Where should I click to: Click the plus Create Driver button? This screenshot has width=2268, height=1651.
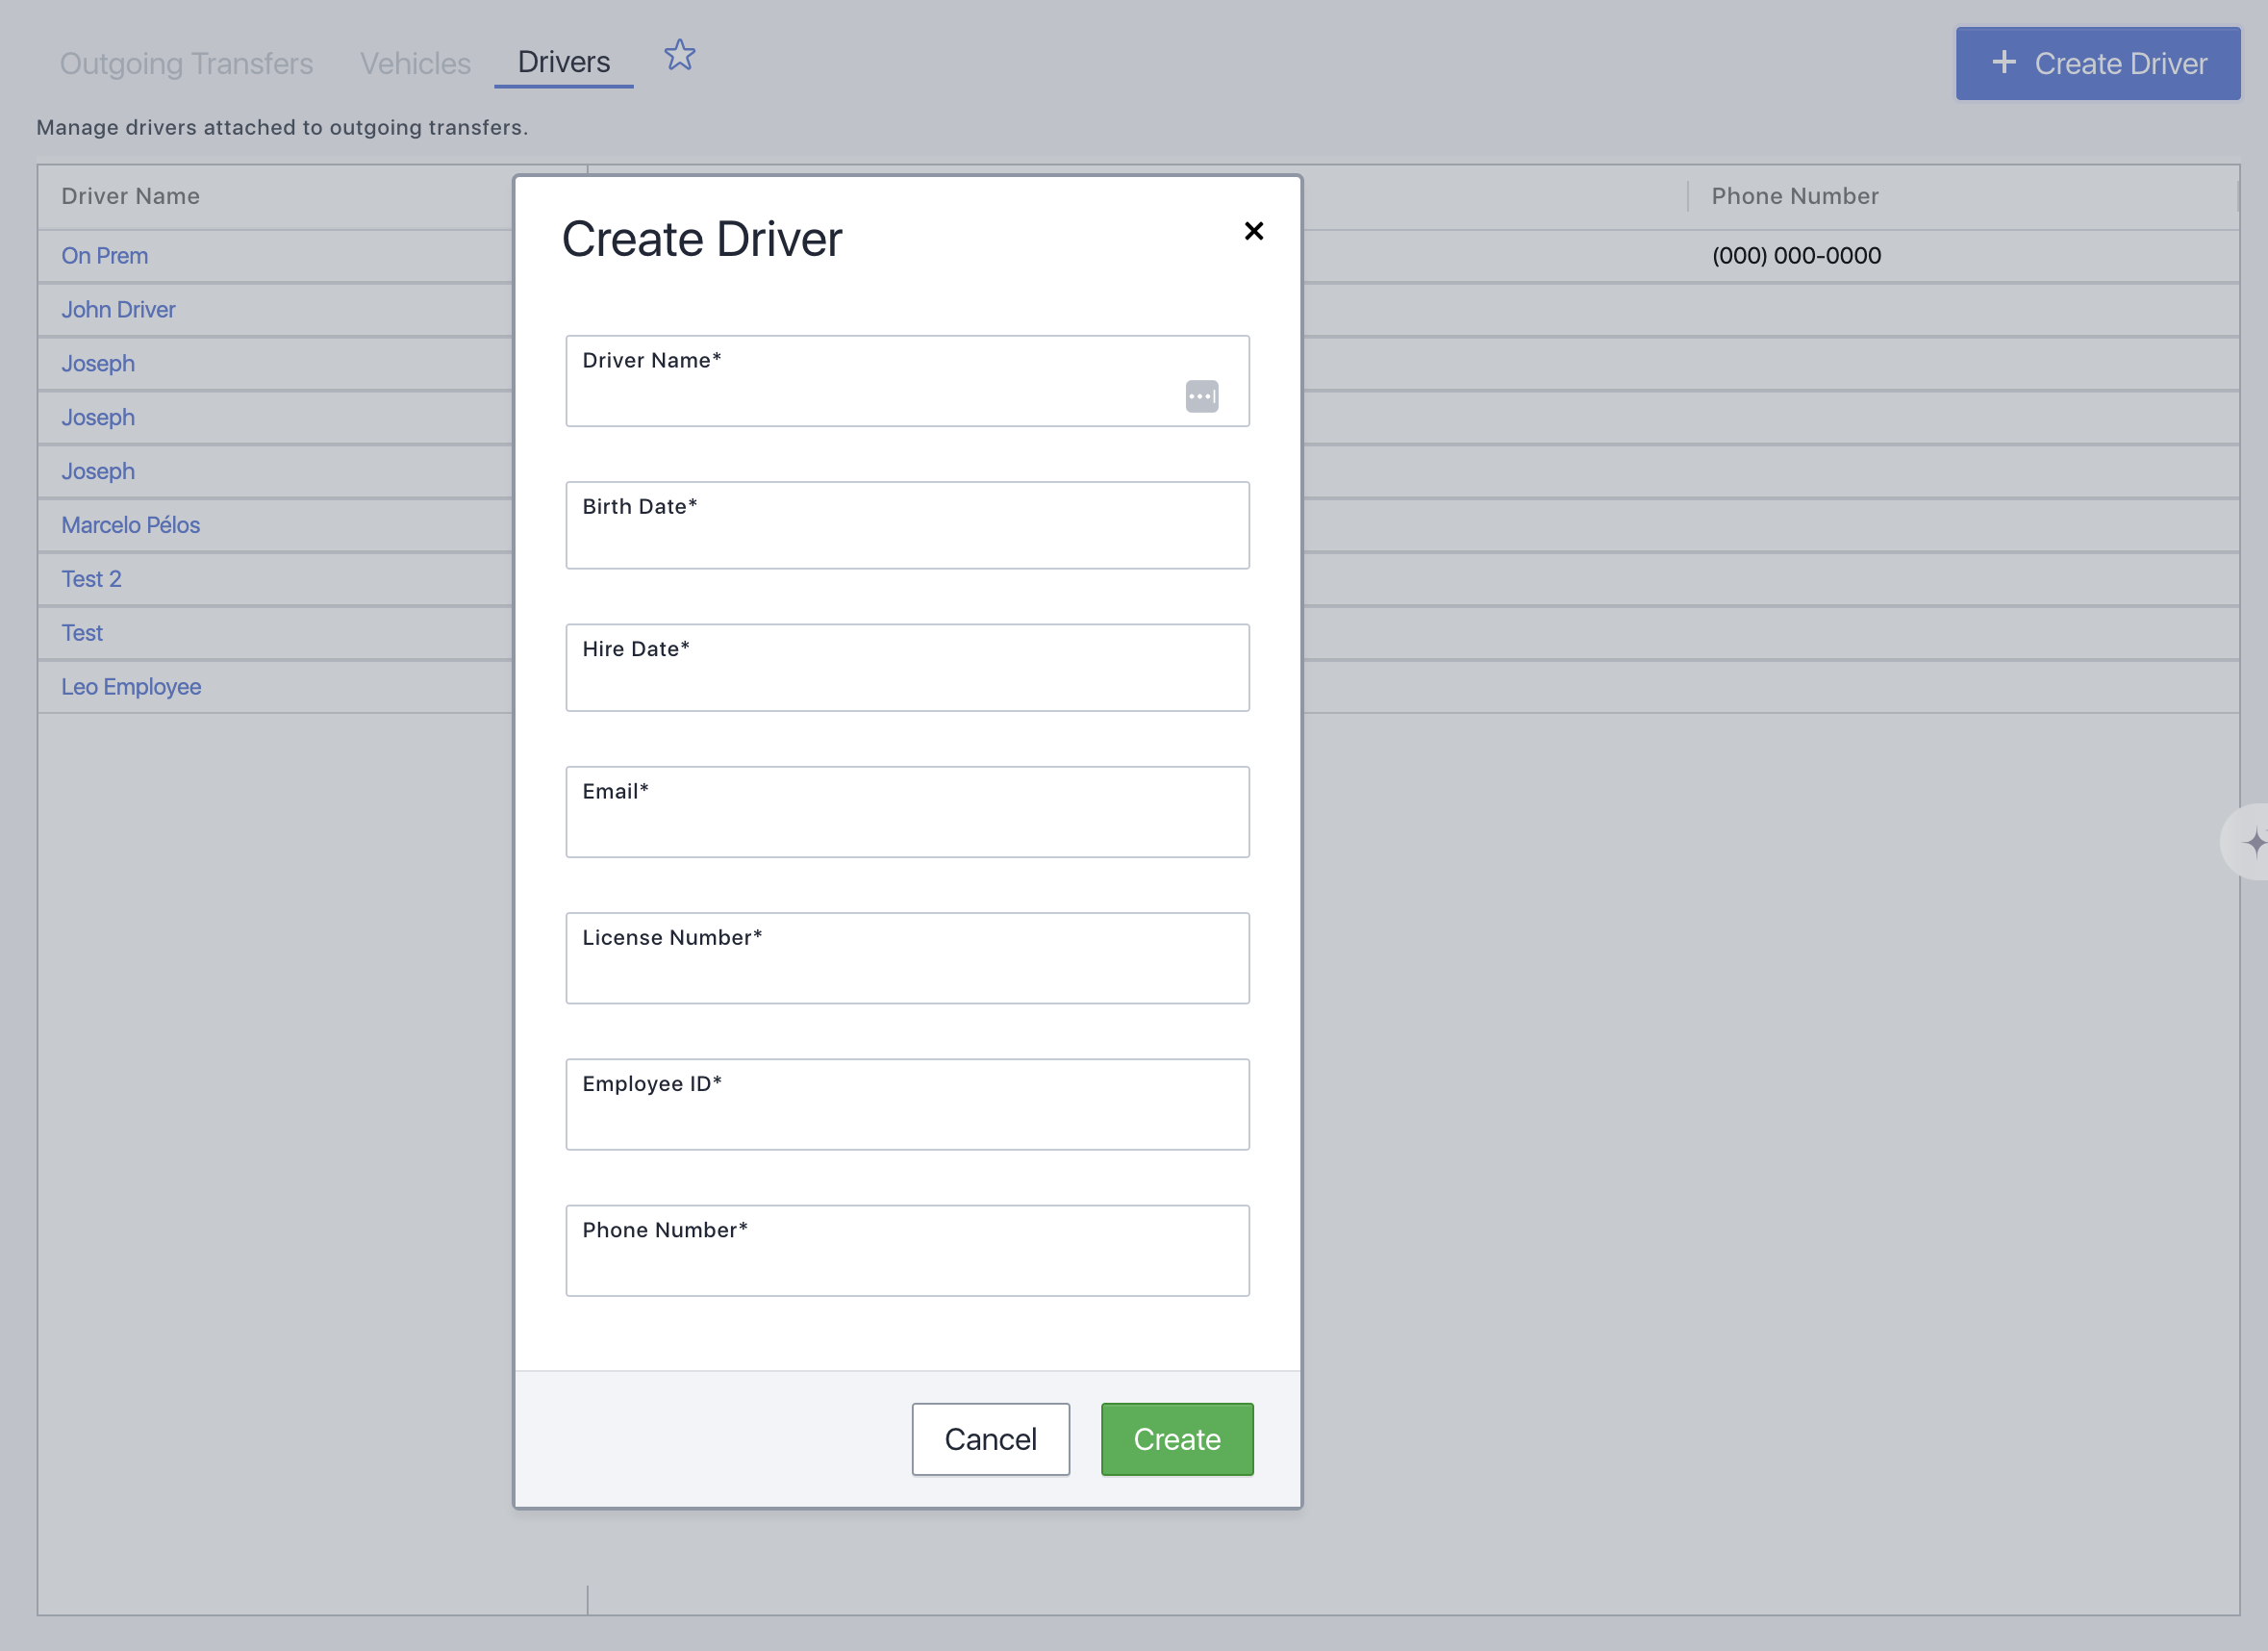click(2097, 64)
